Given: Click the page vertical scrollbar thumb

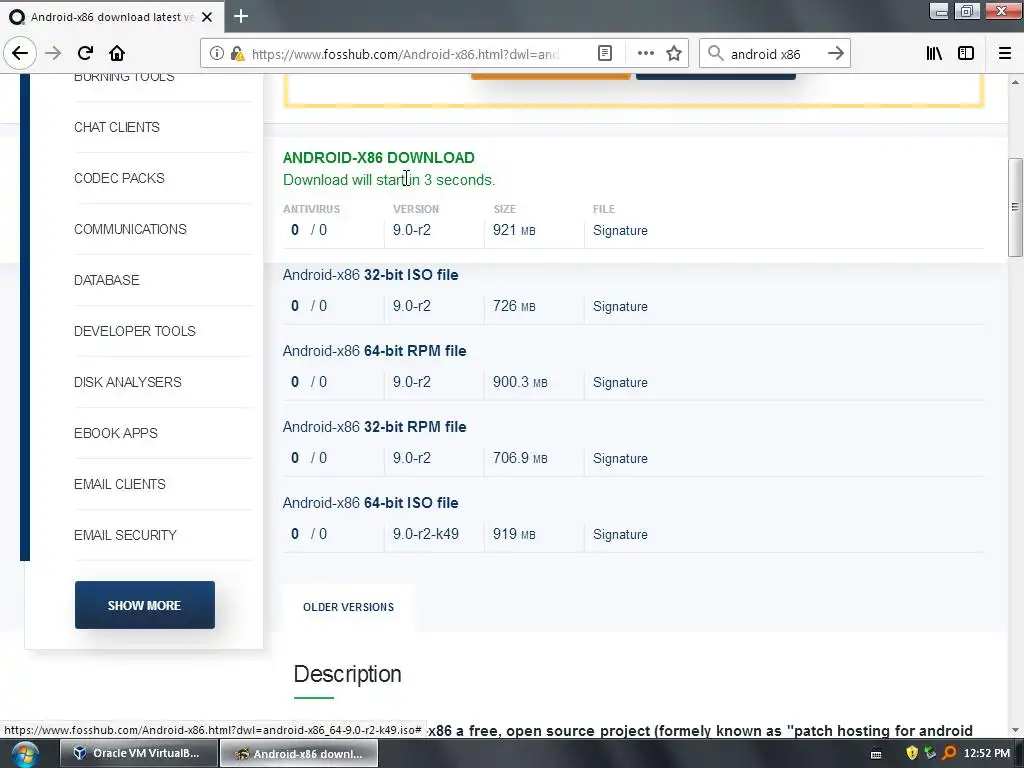Looking at the screenshot, I should click(x=1015, y=207).
